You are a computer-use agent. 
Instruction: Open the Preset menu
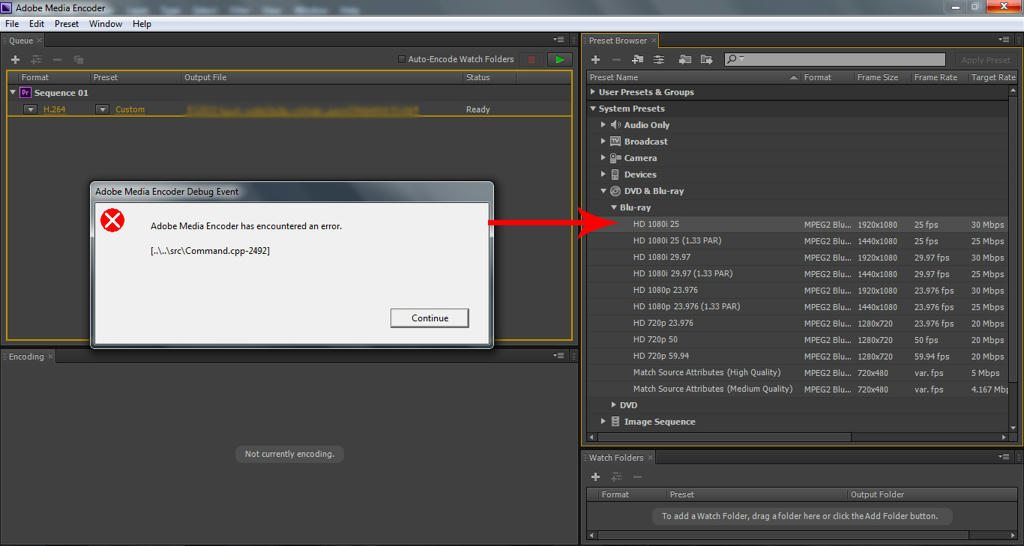coord(67,24)
